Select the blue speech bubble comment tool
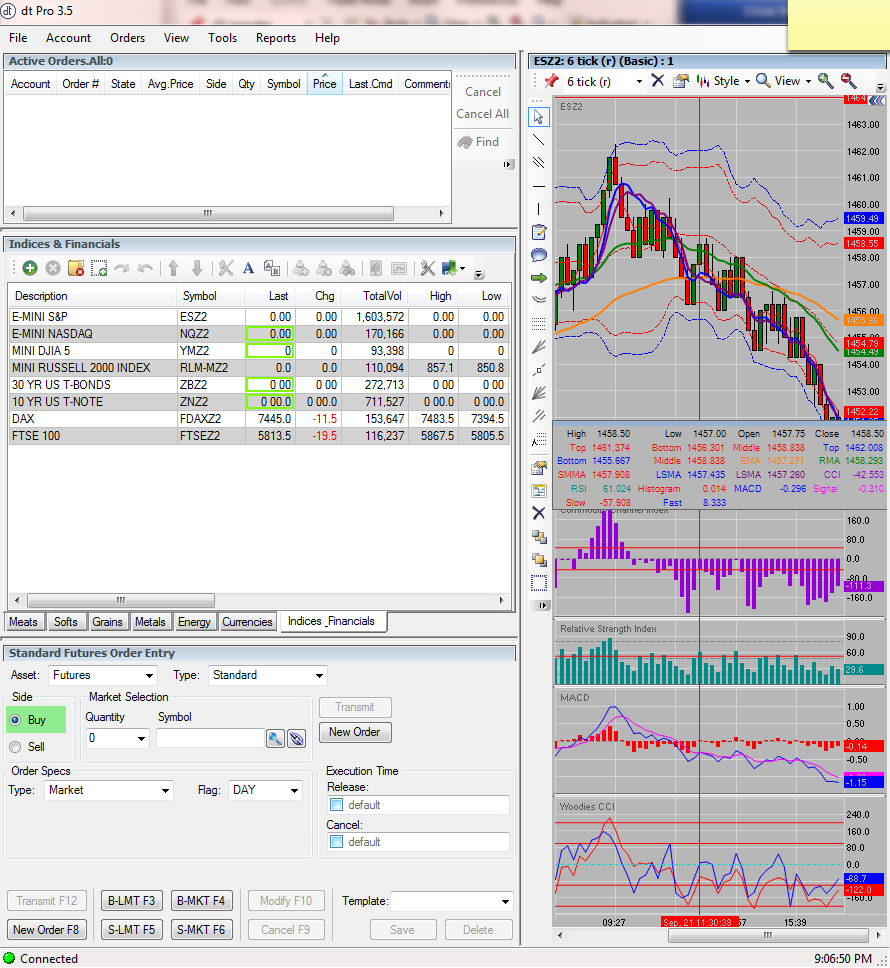 click(x=539, y=255)
